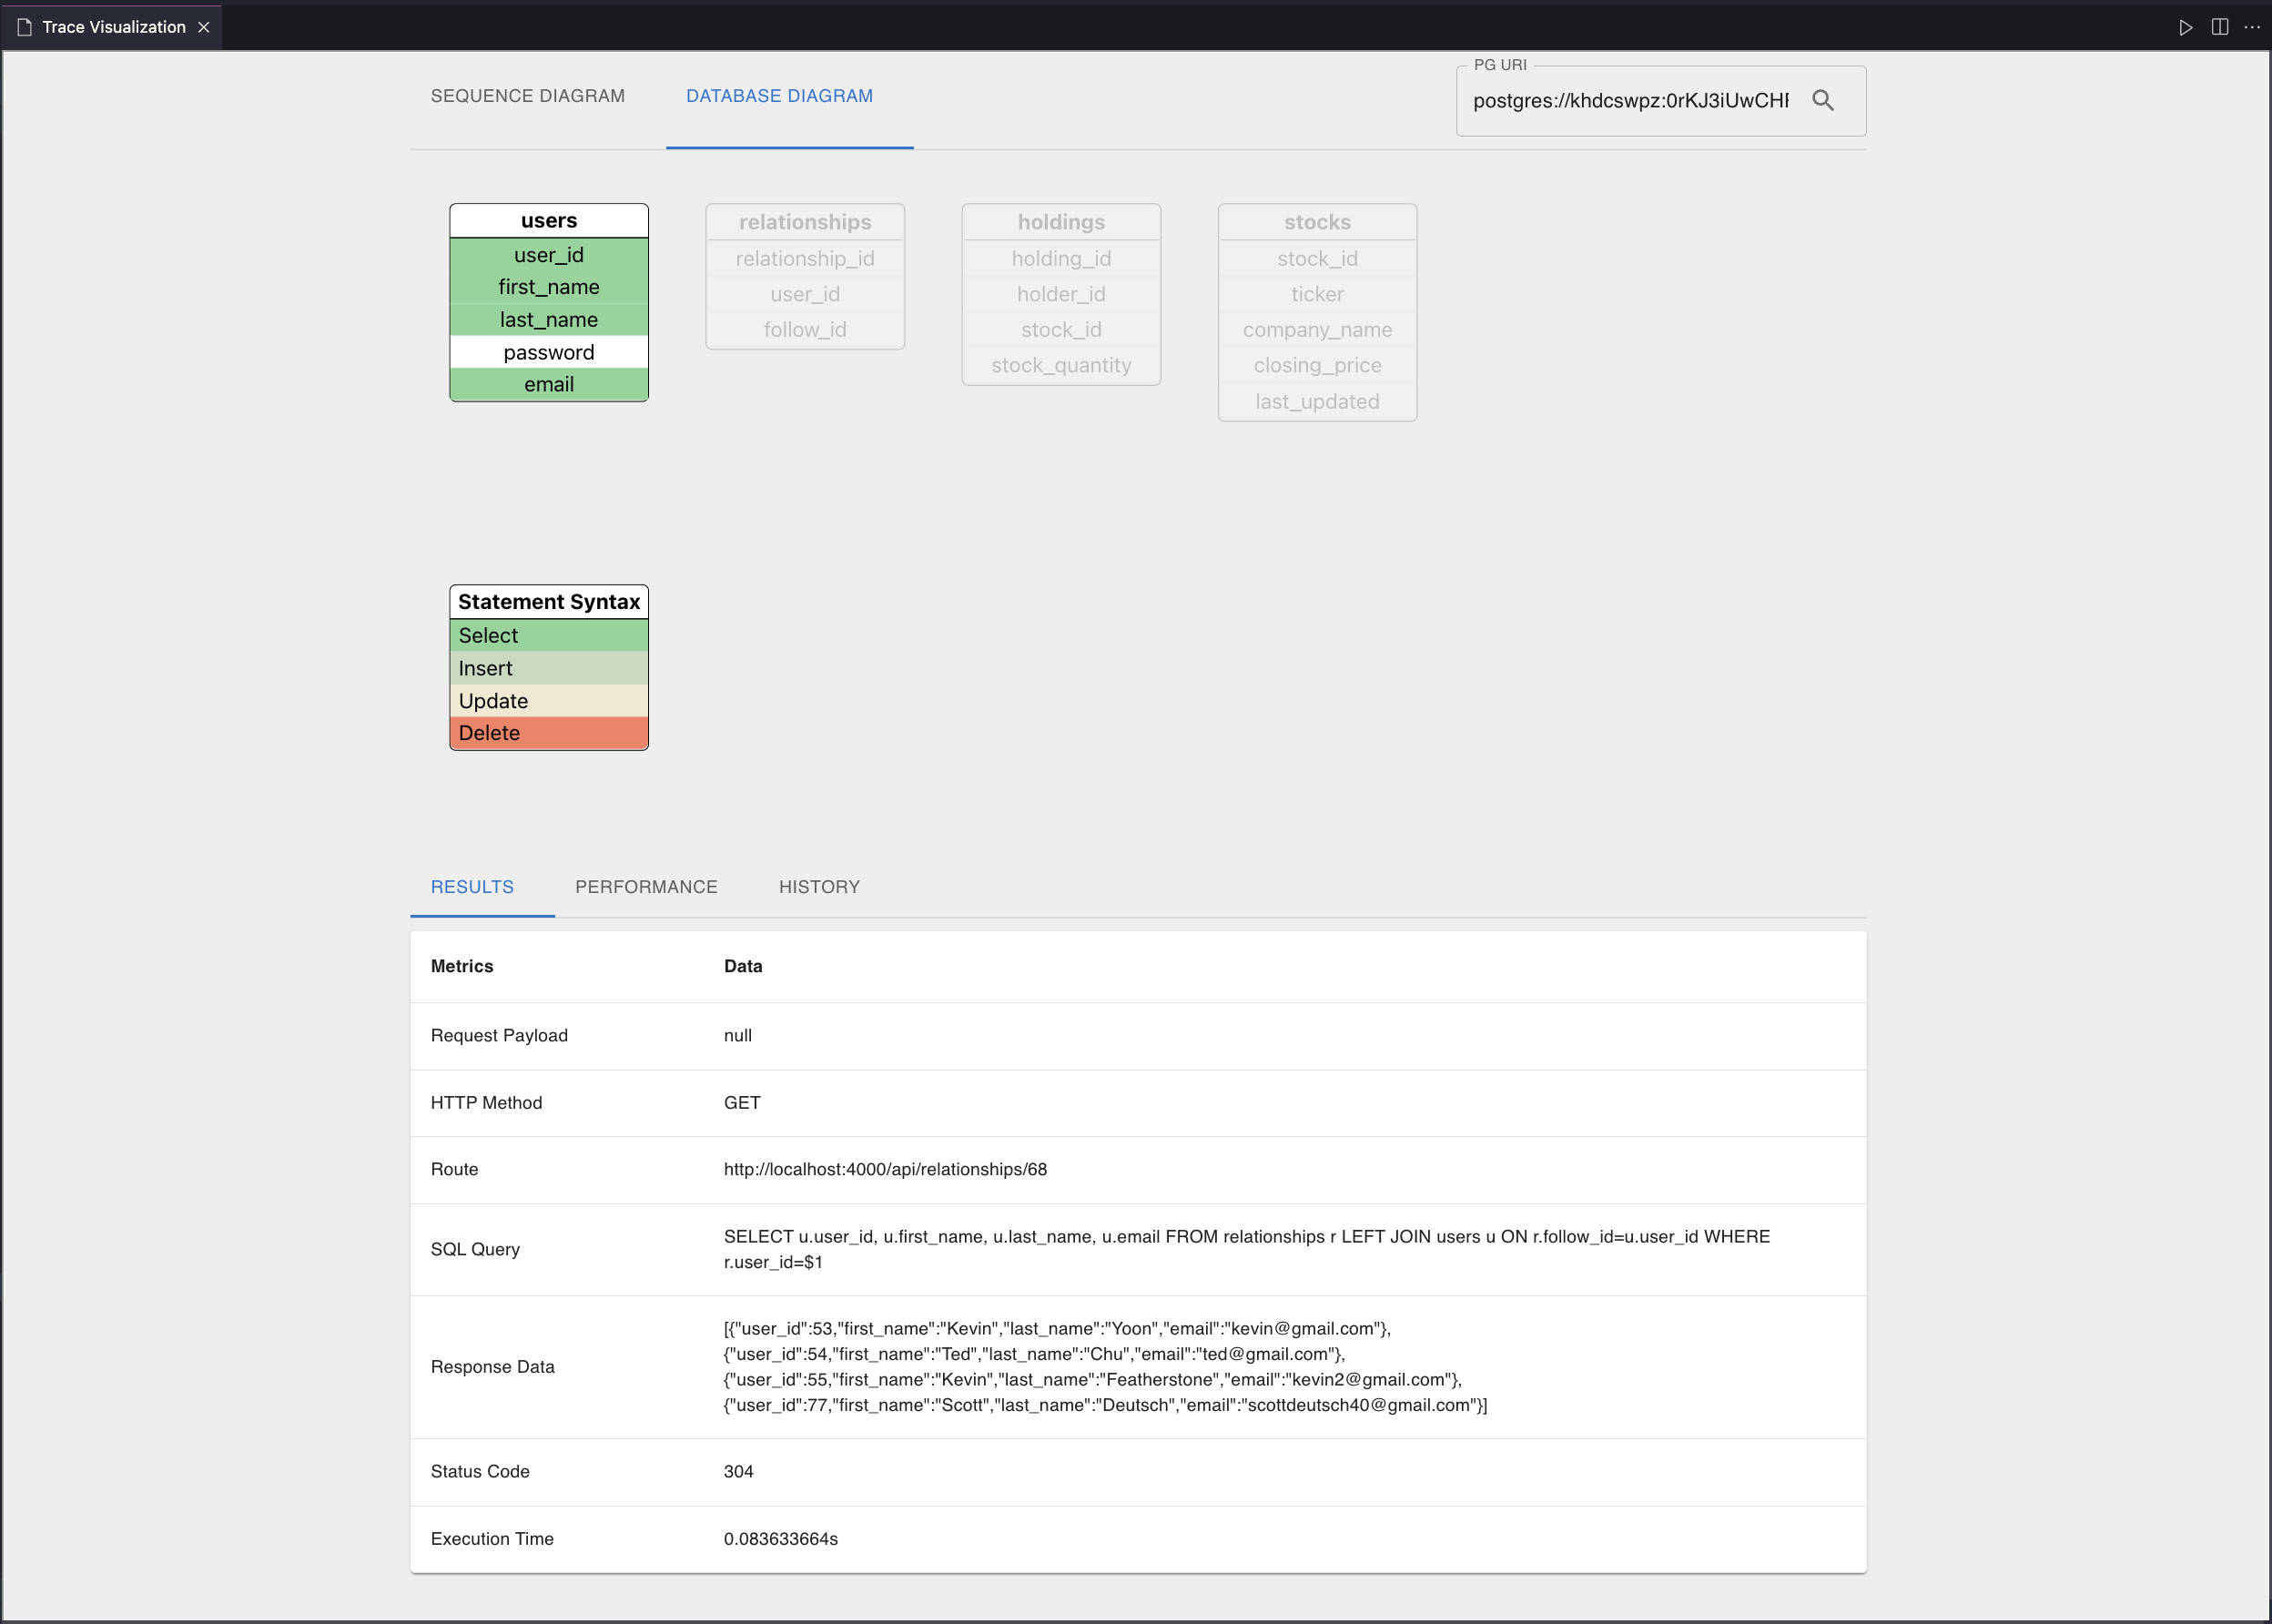The height and width of the screenshot is (1624, 2272).
Task: Open the History tab
Action: click(x=819, y=887)
